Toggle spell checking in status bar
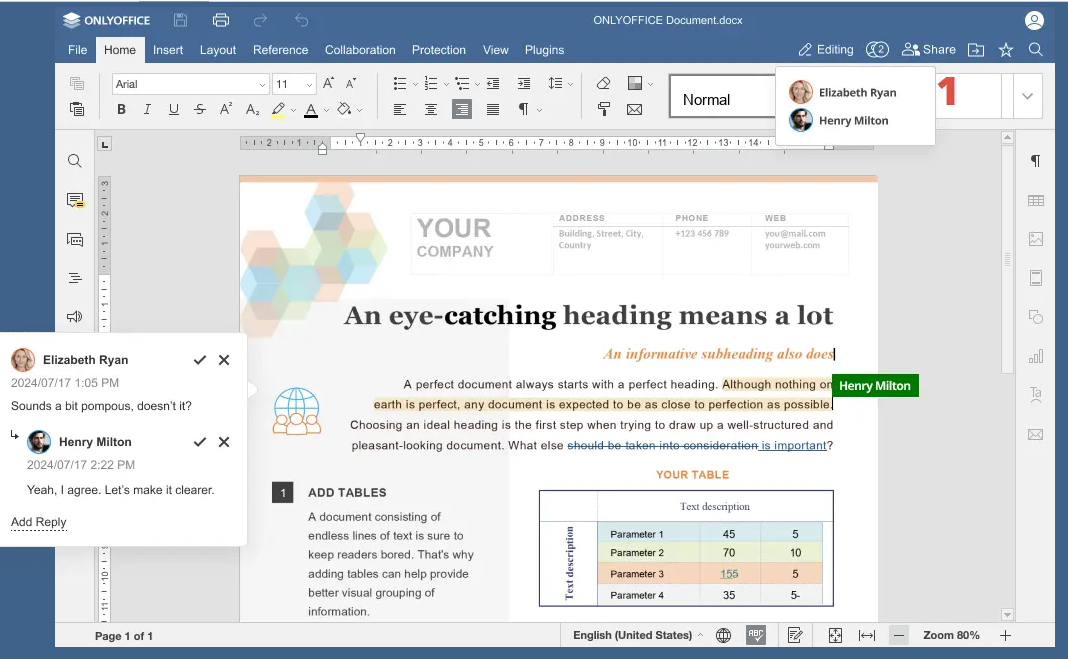 click(756, 635)
